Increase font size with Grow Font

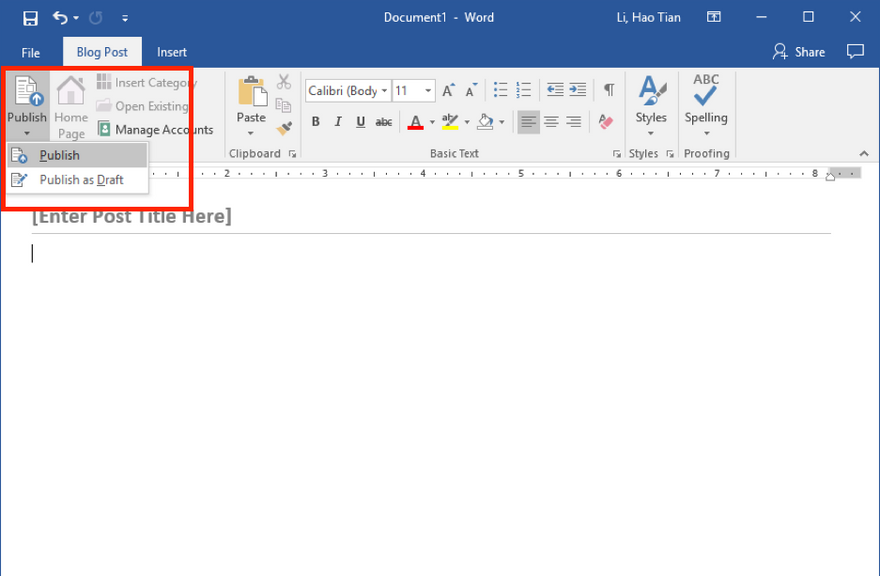448,90
